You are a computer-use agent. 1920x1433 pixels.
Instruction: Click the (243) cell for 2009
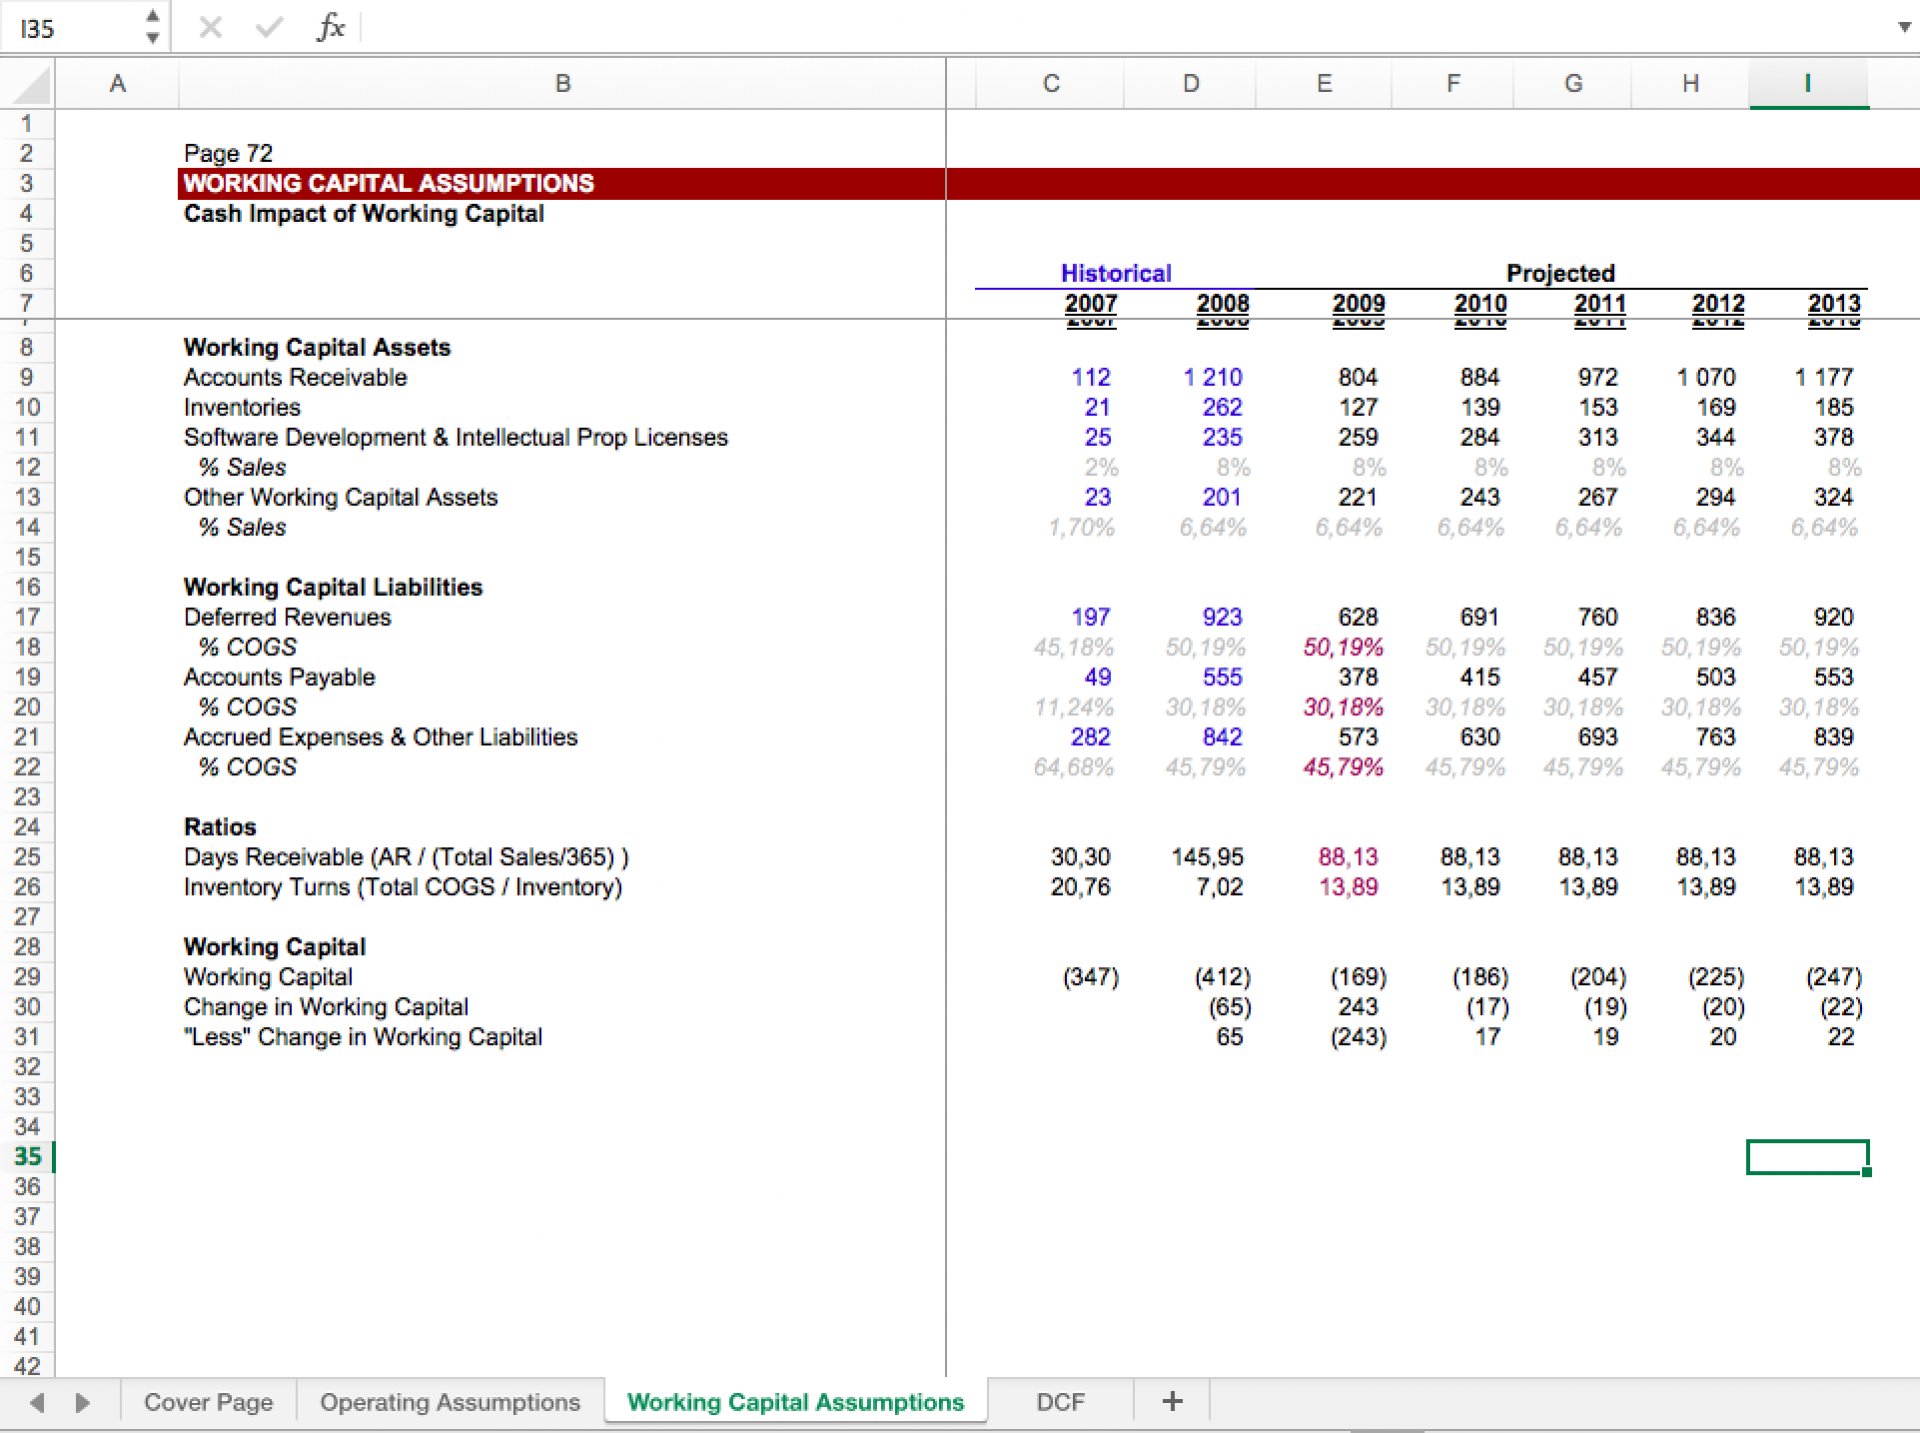1358,1037
